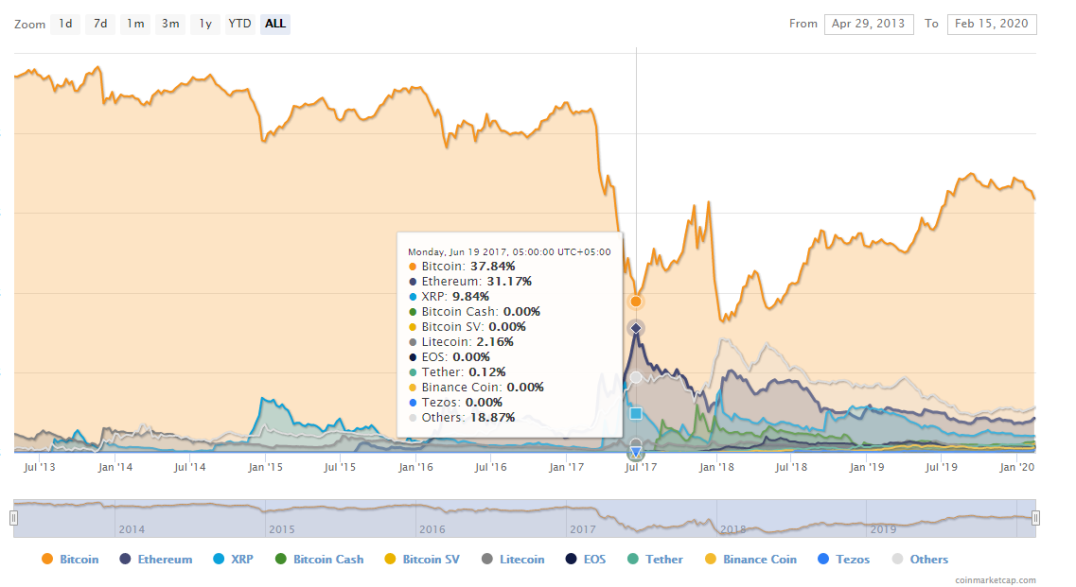Image resolution: width=1076 pixels, height=587 pixels.
Task: Click the tooltip date 'Monday, Jun 19 2017'
Action: [x=459, y=252]
